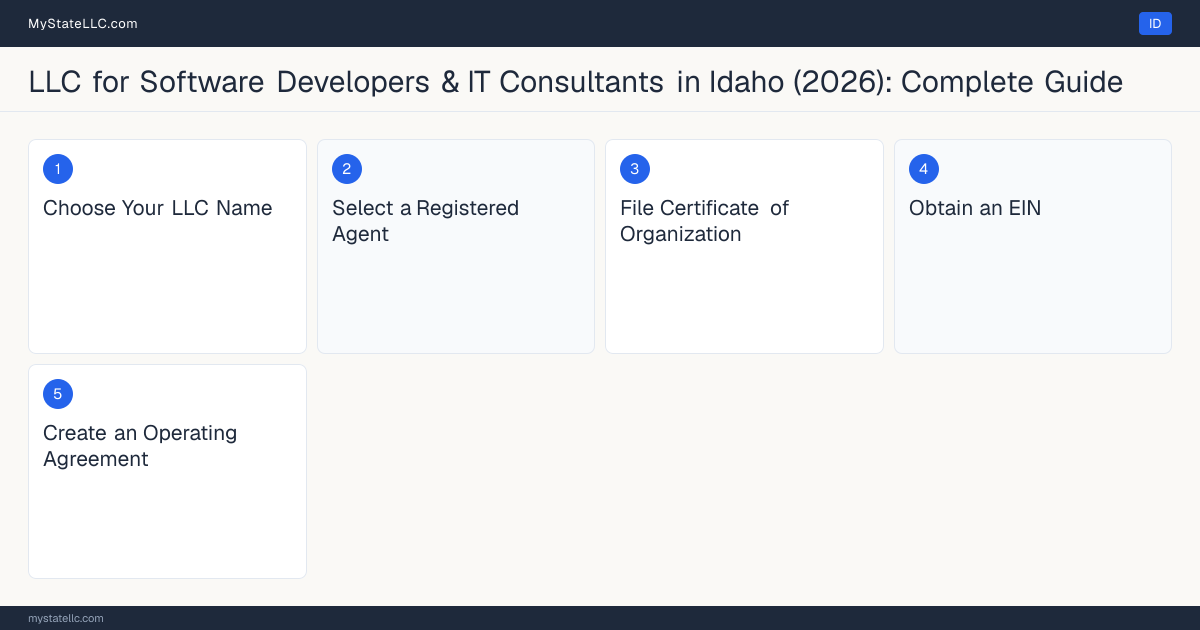
Task: Select step 5 number circle
Action: click(x=58, y=394)
